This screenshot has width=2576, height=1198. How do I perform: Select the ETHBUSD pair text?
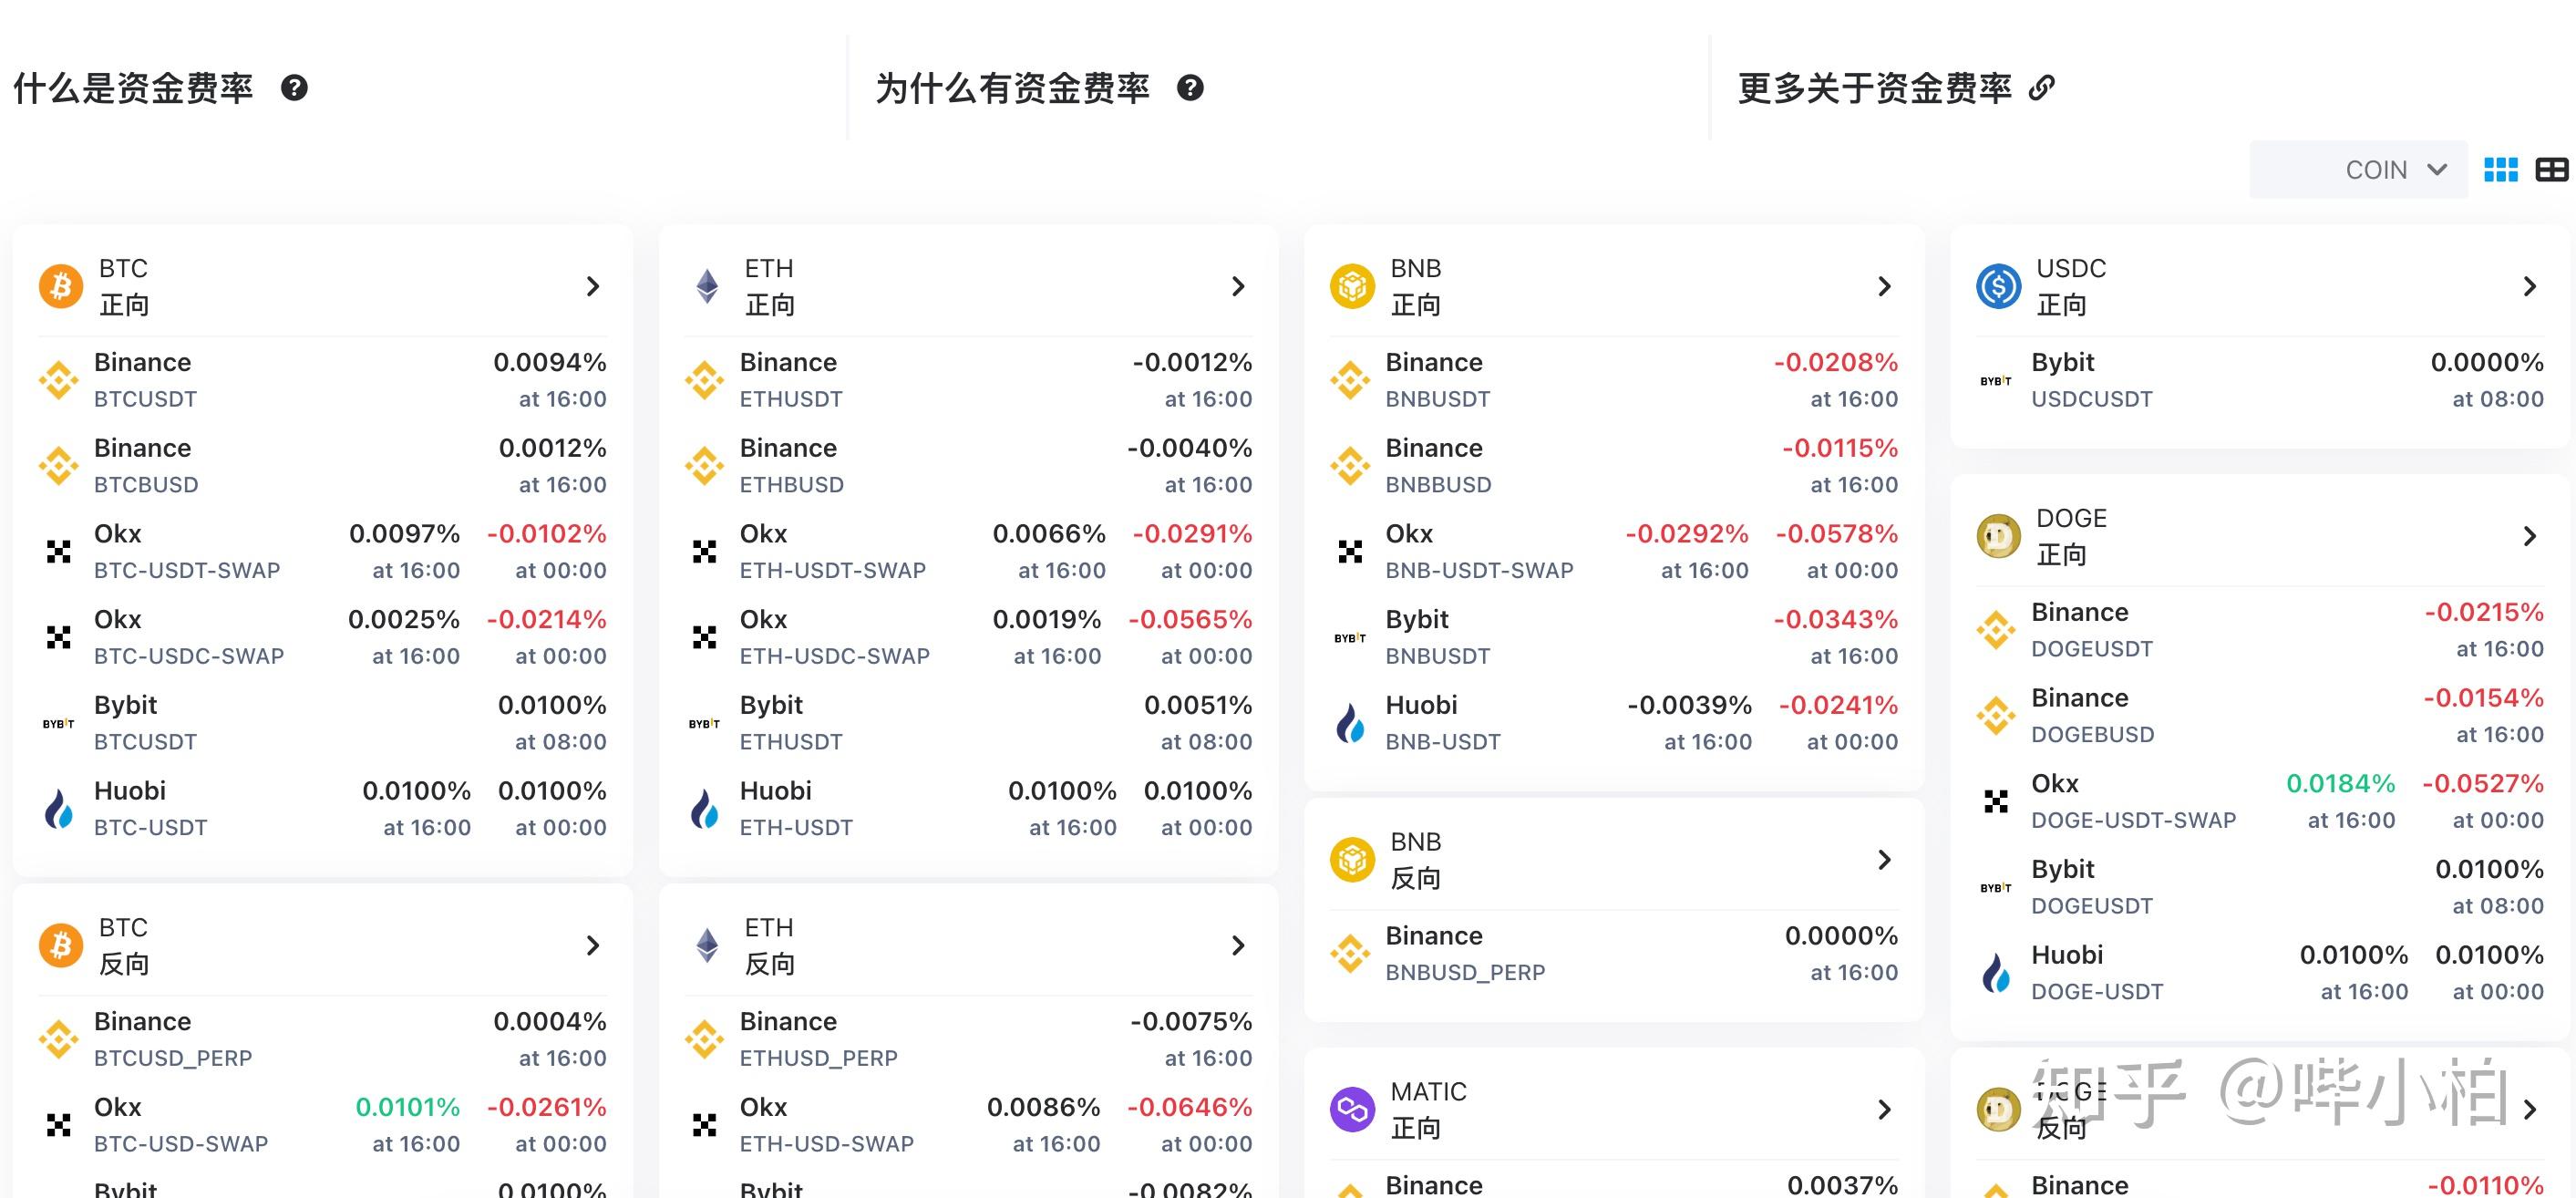click(x=792, y=485)
